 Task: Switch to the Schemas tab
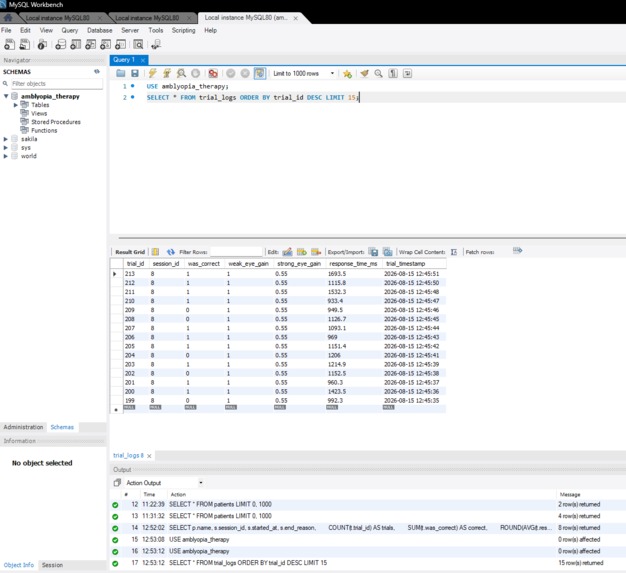pos(62,427)
